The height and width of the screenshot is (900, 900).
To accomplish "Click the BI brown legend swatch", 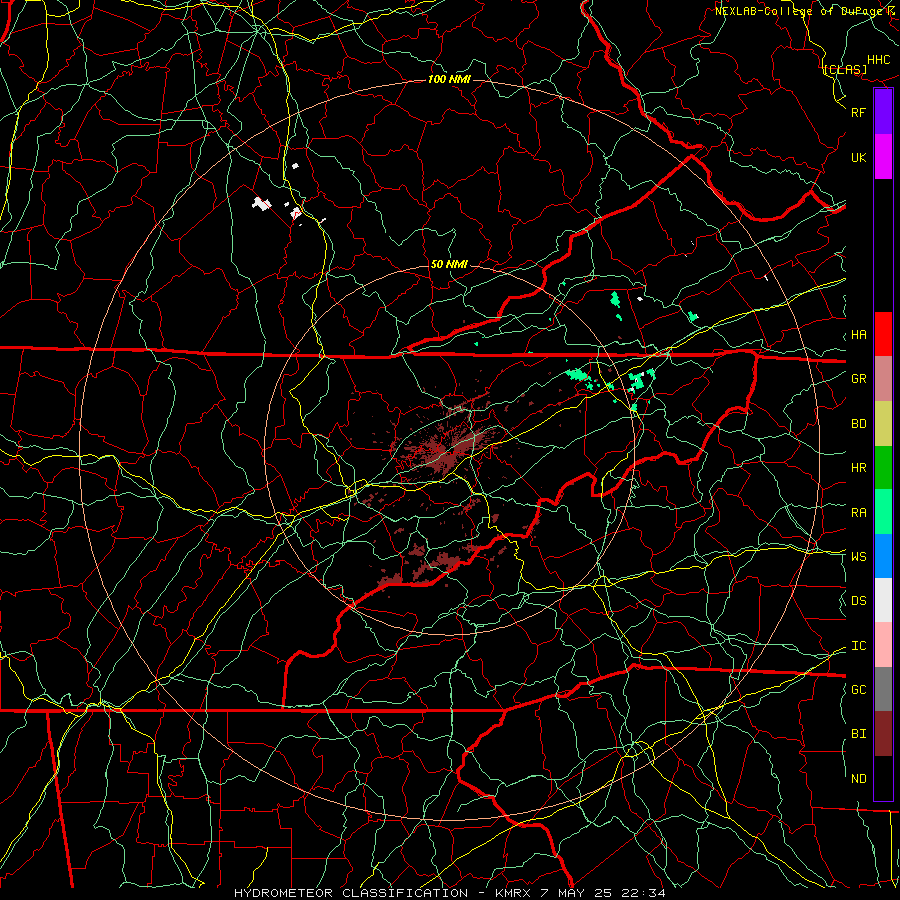I will [883, 734].
